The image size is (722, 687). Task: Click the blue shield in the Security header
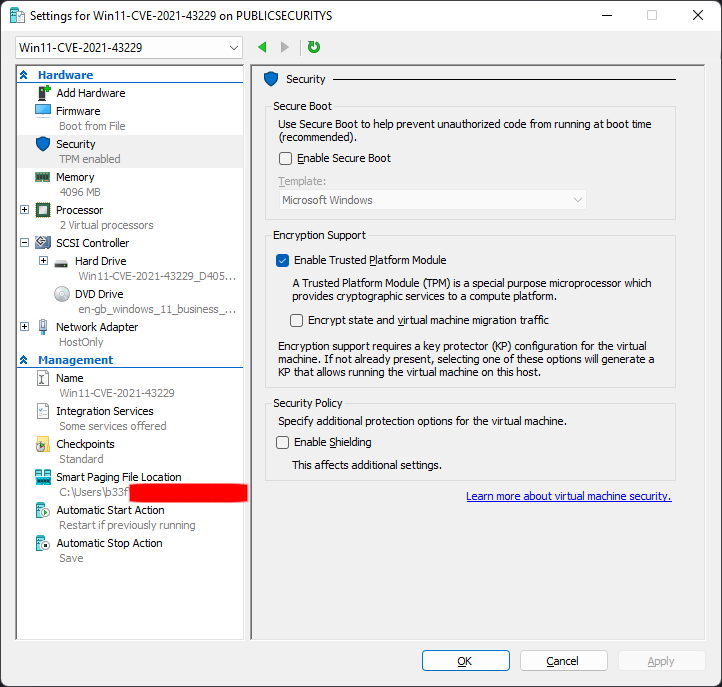click(x=271, y=79)
